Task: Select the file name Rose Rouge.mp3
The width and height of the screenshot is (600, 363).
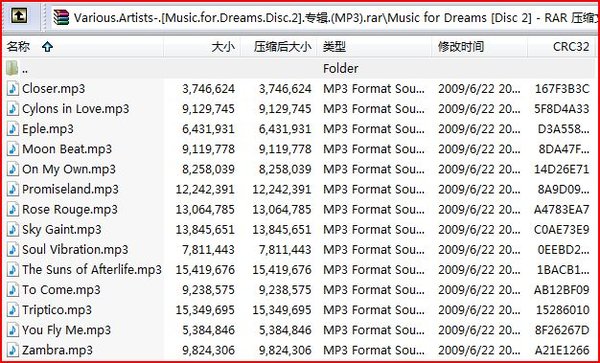Action: tap(70, 209)
